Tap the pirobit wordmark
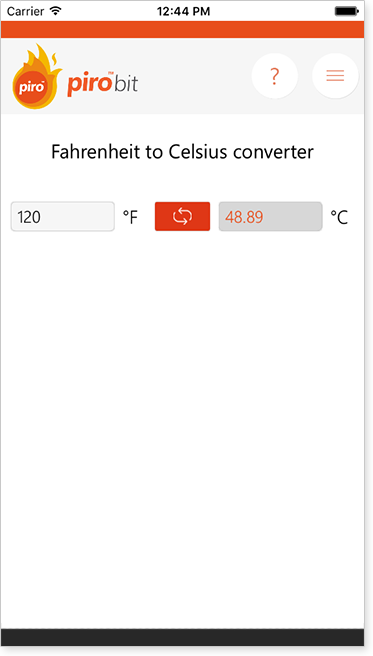 (x=102, y=84)
